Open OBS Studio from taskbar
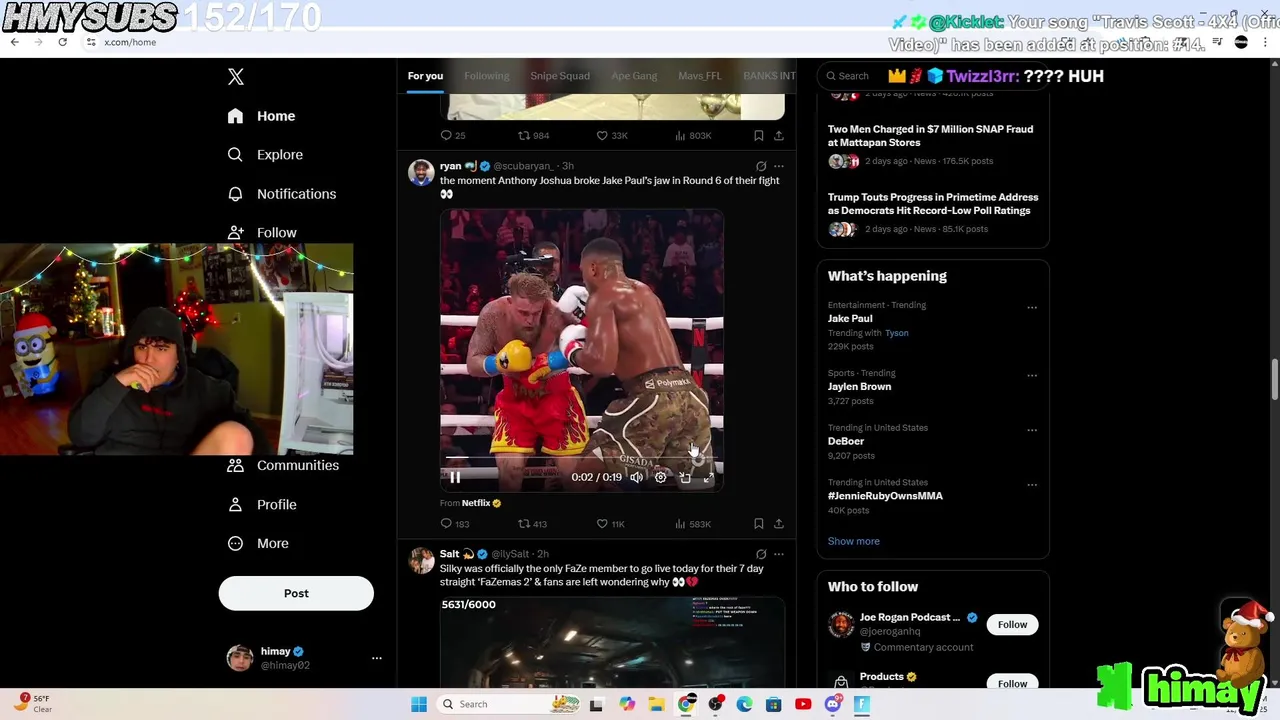 pyautogui.click(x=715, y=704)
